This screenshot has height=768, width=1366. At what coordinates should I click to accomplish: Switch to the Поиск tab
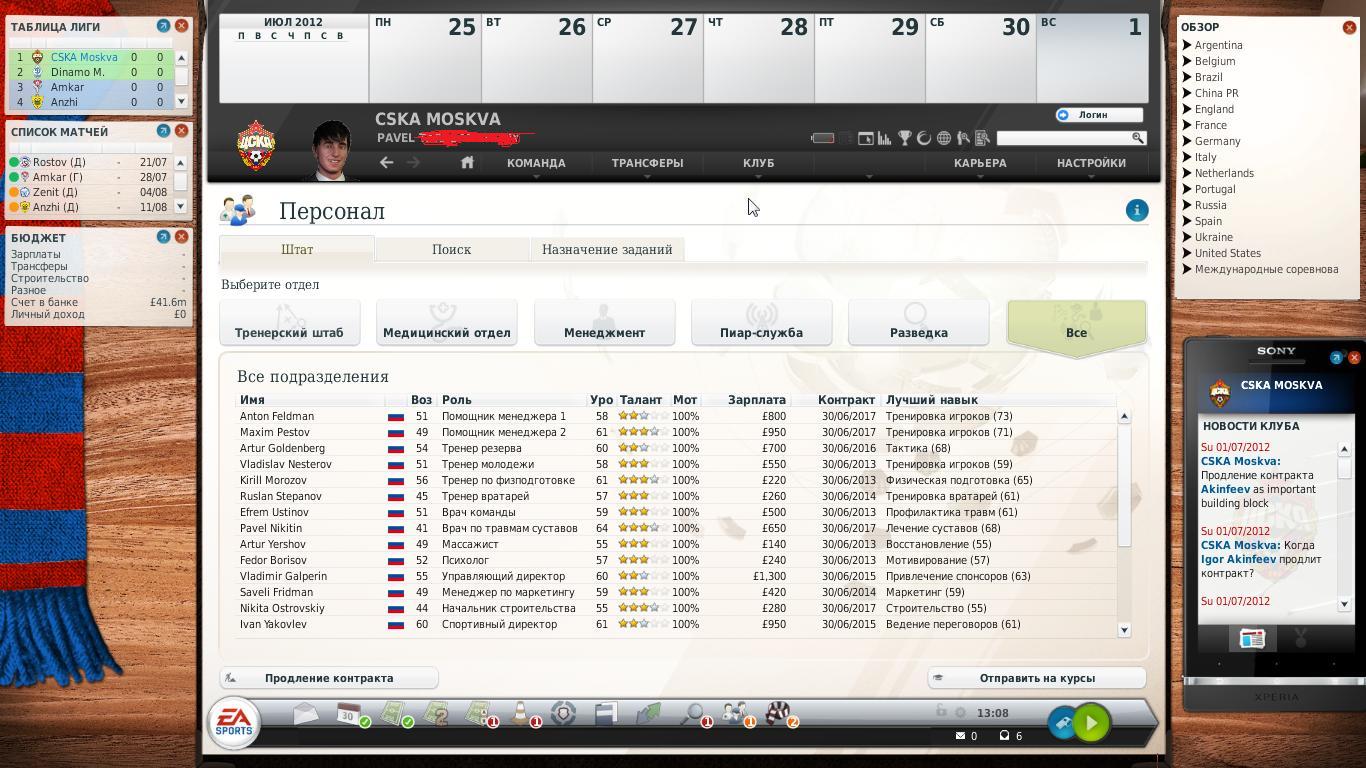(x=451, y=249)
